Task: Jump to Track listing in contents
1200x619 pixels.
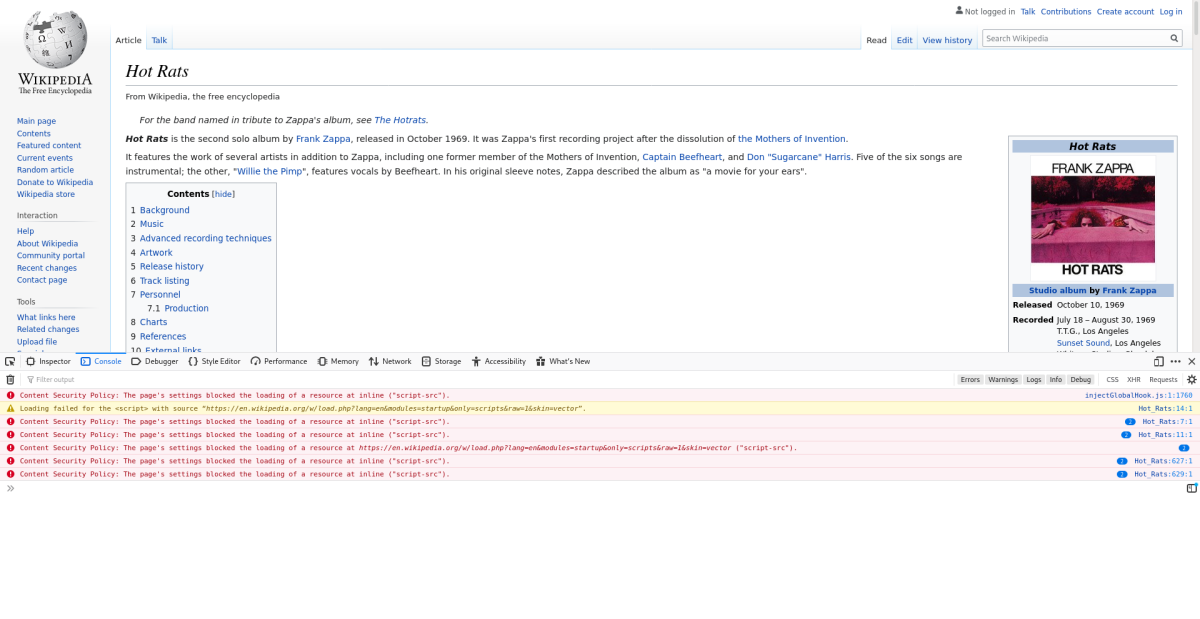Action: coord(164,281)
